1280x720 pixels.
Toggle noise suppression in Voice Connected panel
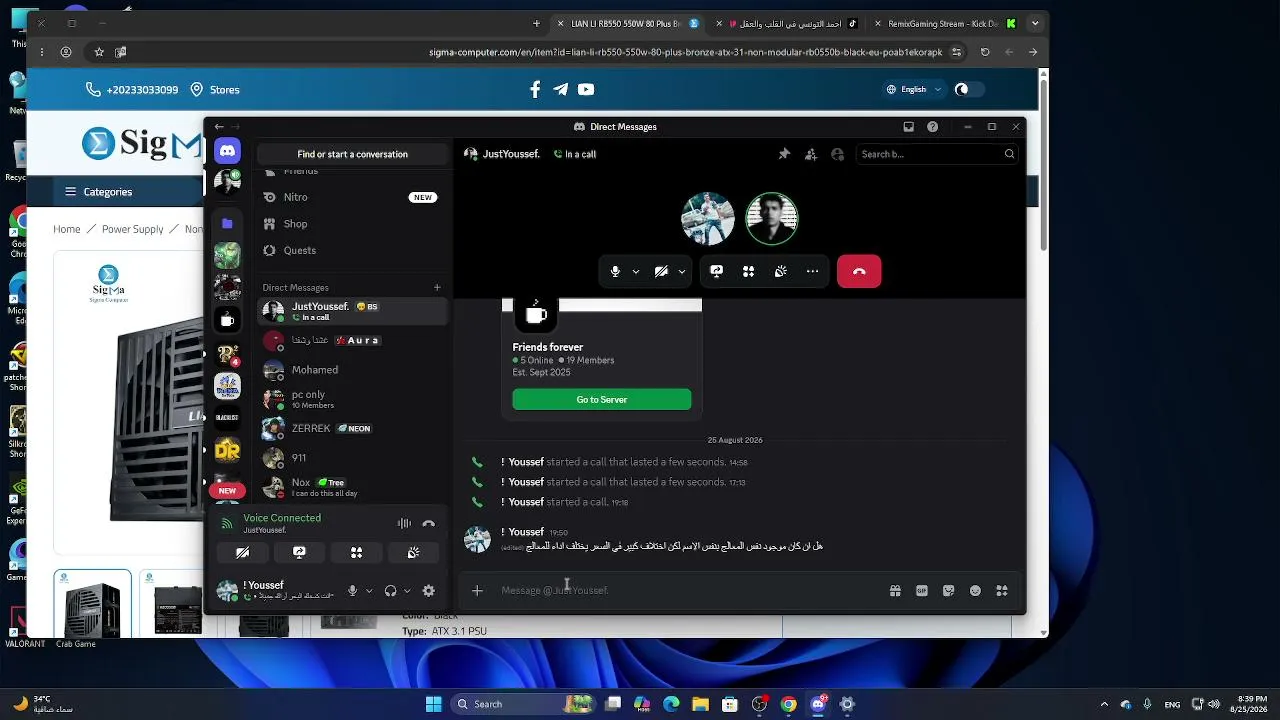coord(404,523)
